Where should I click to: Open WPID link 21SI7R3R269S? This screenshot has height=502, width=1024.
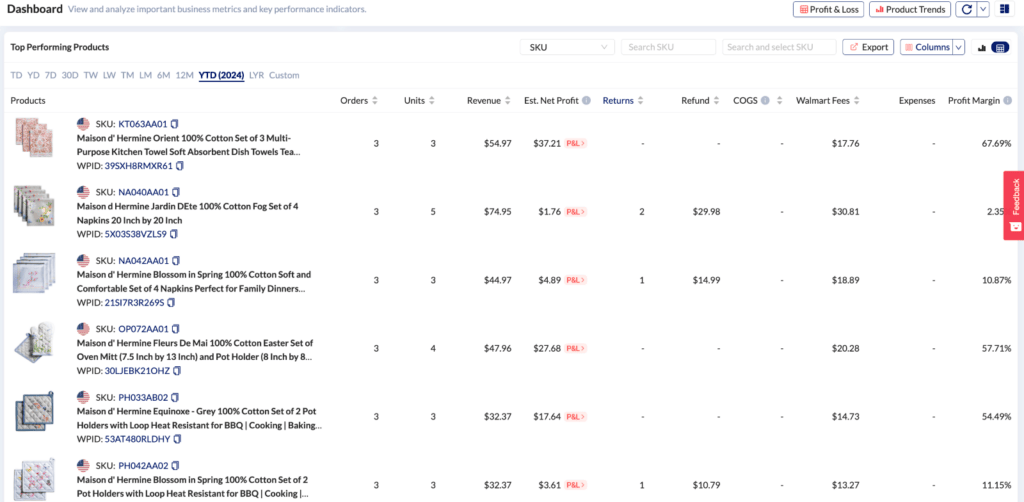135,302
